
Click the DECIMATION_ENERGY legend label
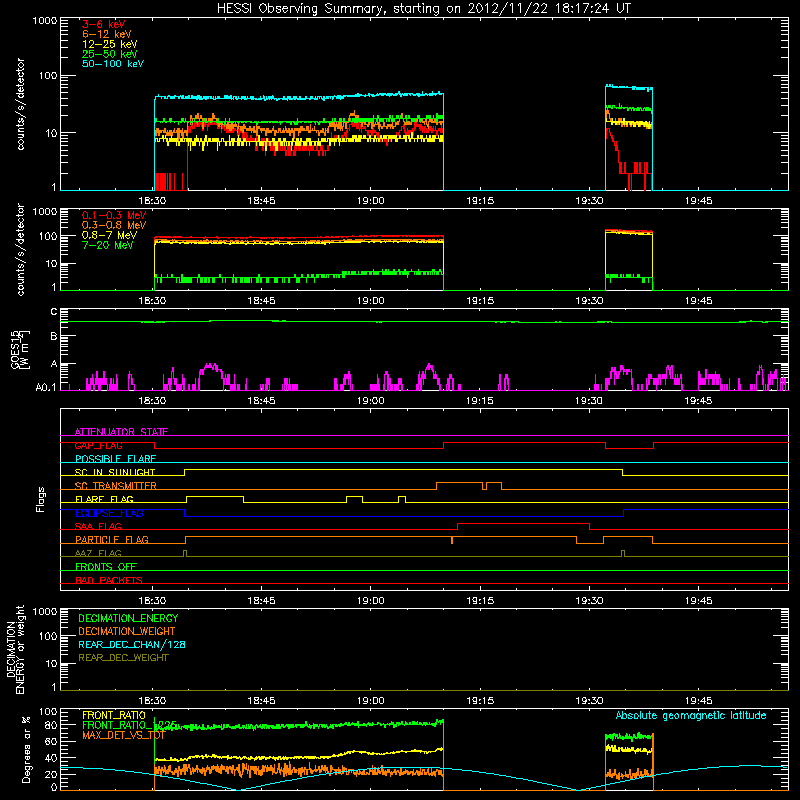tap(128, 618)
